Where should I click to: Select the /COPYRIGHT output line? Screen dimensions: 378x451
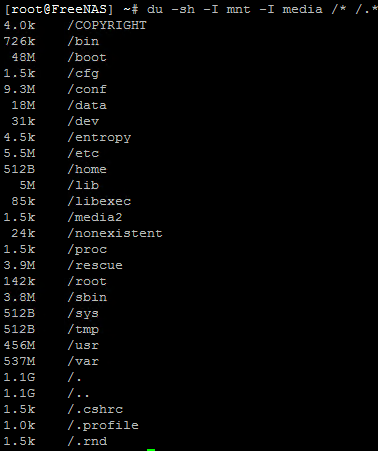tap(75, 26)
